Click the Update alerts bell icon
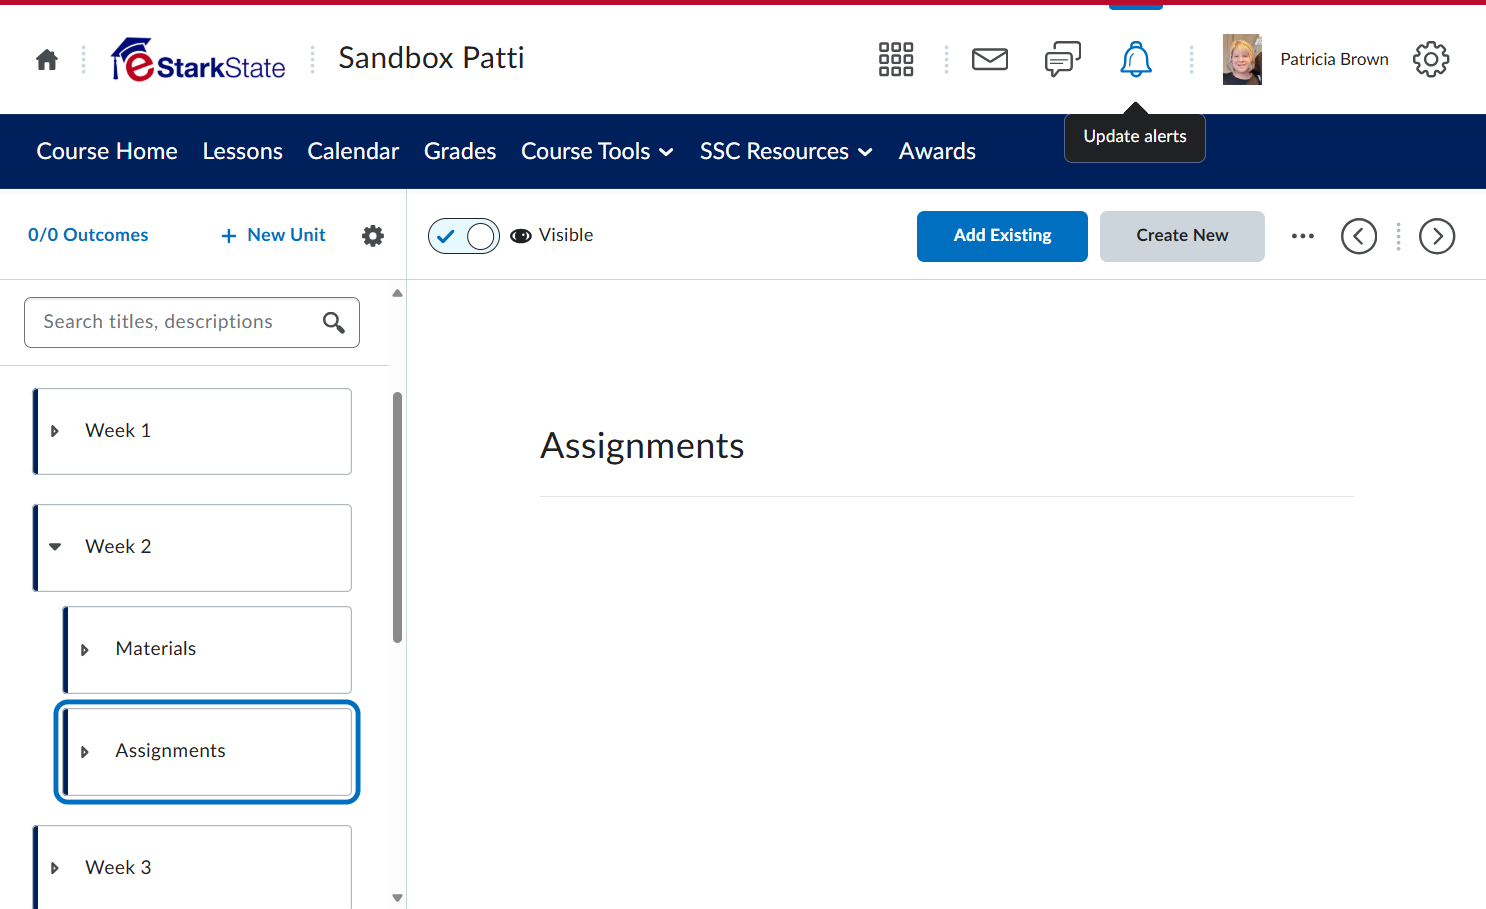 click(x=1136, y=59)
